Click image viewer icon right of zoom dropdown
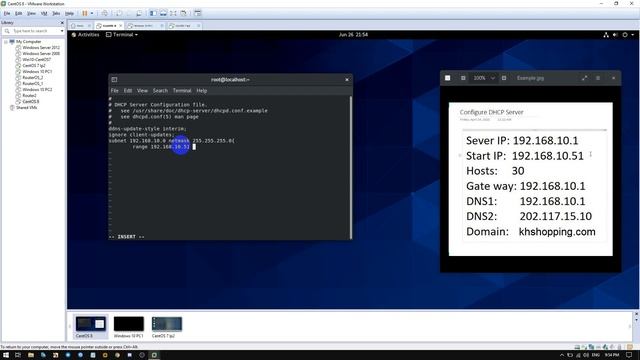The height and width of the screenshot is (360, 640). (x=504, y=78)
